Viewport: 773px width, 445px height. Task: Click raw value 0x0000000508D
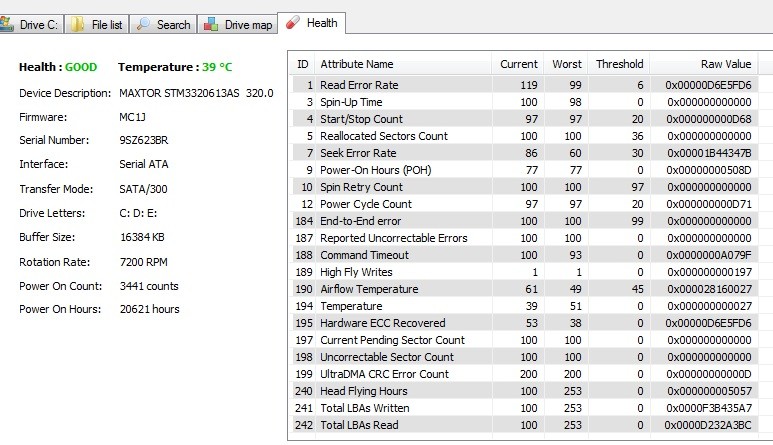[709, 170]
